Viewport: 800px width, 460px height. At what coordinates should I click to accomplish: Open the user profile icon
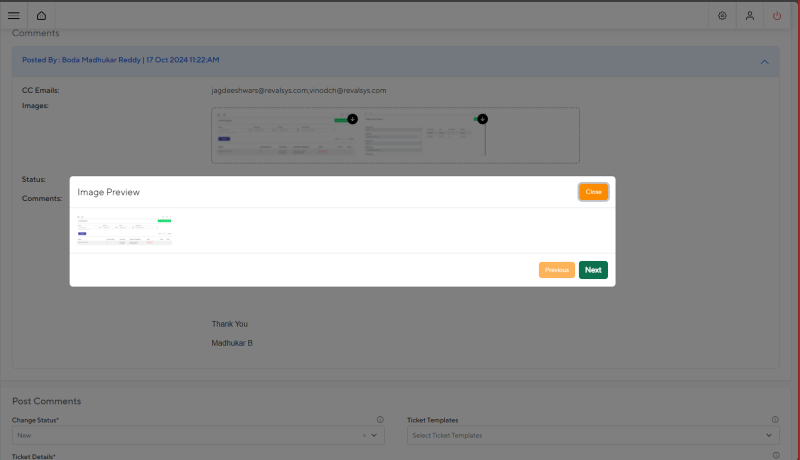click(749, 16)
